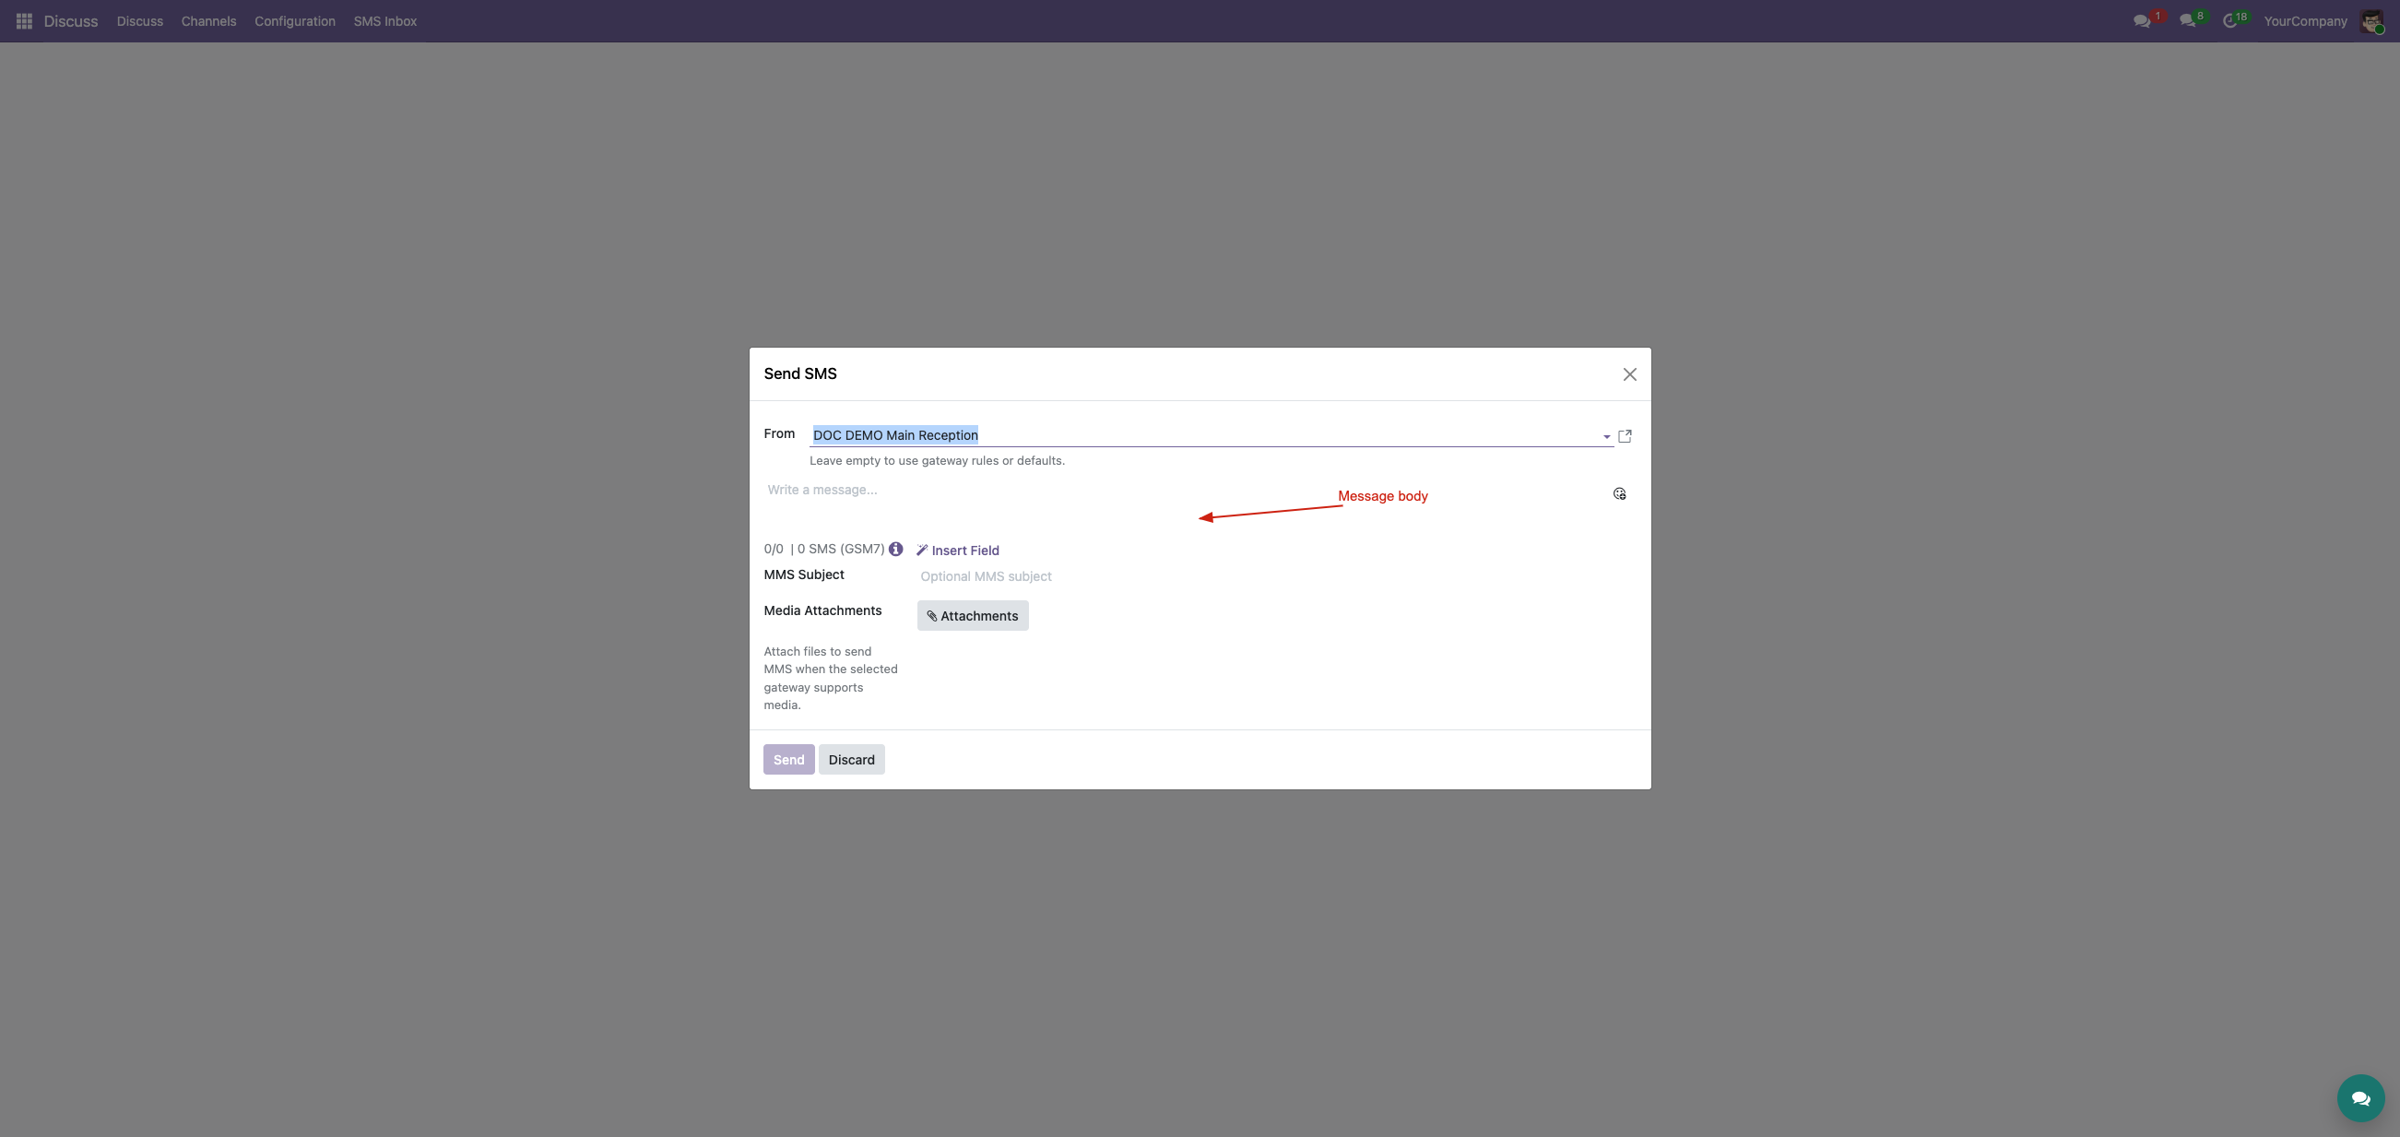Open the Configuration menu
Screen dimensions: 2400x1137
click(x=295, y=21)
